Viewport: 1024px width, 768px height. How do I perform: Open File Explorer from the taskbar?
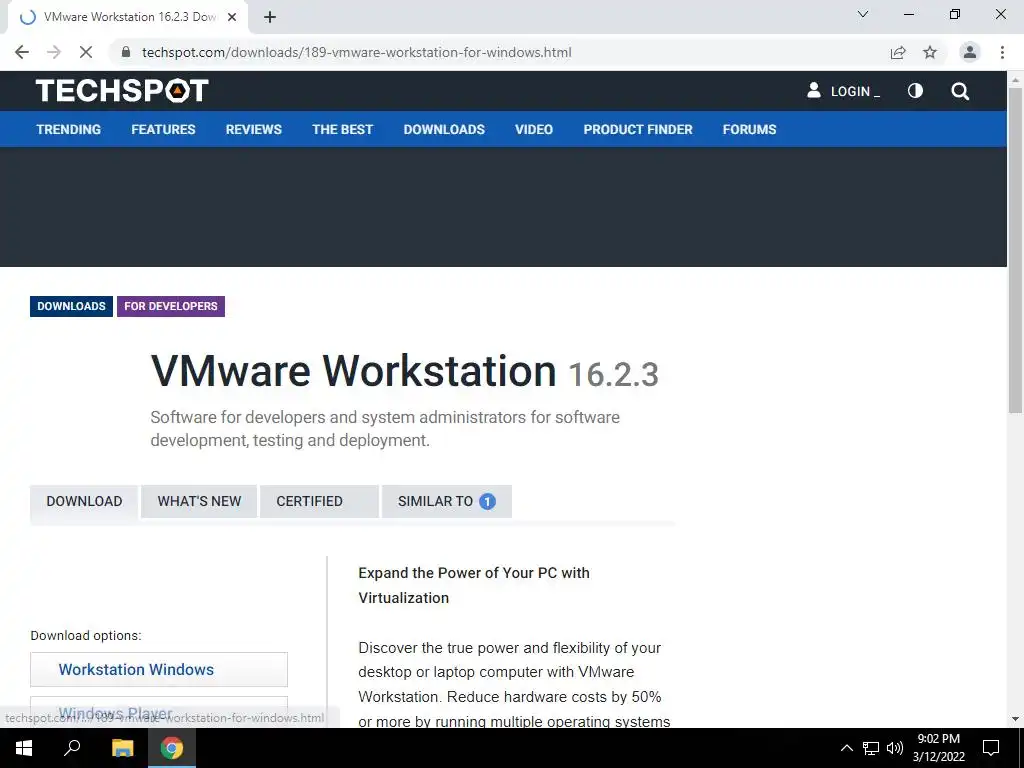coord(122,748)
